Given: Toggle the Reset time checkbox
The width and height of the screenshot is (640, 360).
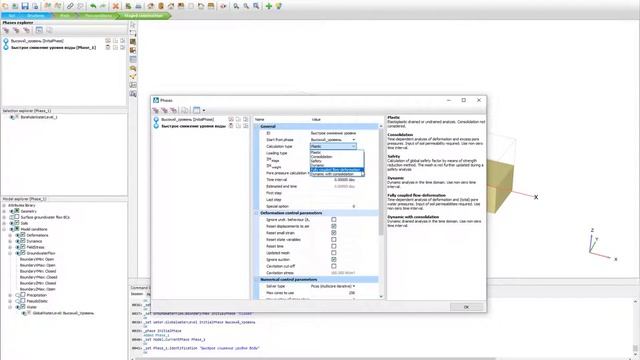Looking at the screenshot, I should point(333,246).
